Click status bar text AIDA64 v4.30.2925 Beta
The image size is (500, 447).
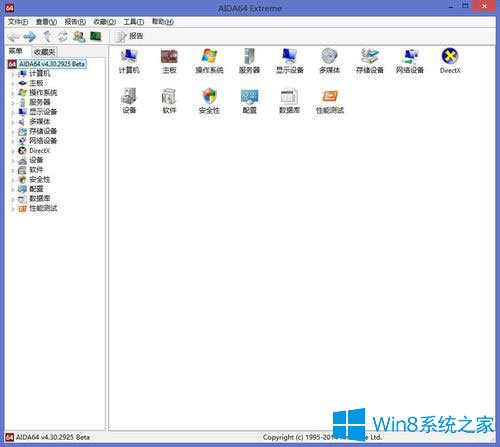[53, 437]
